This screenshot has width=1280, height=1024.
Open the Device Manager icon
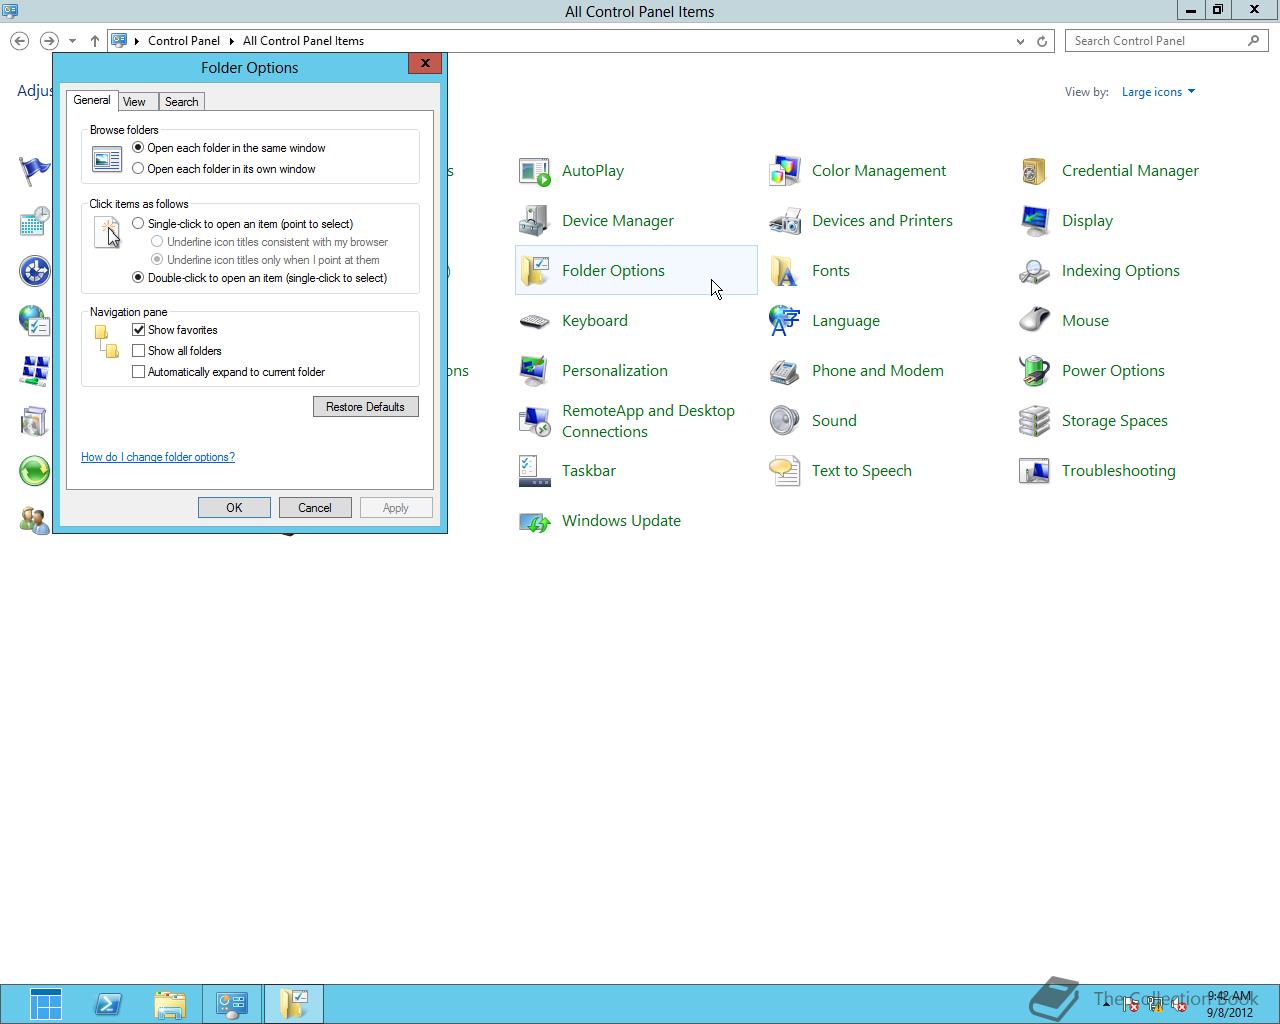535,221
